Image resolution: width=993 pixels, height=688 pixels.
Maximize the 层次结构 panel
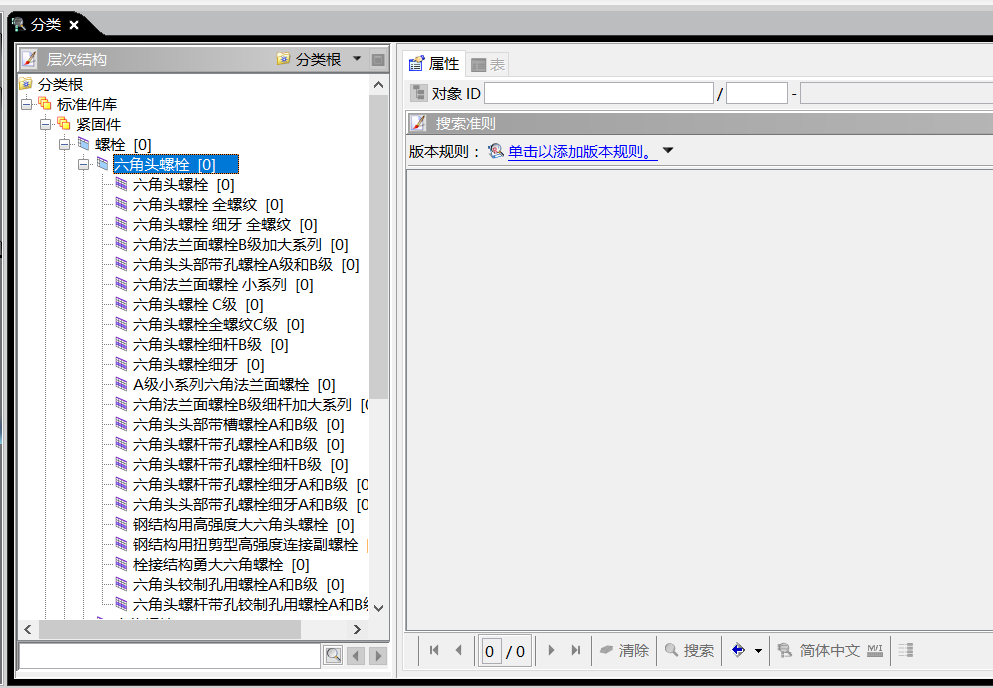[378, 60]
